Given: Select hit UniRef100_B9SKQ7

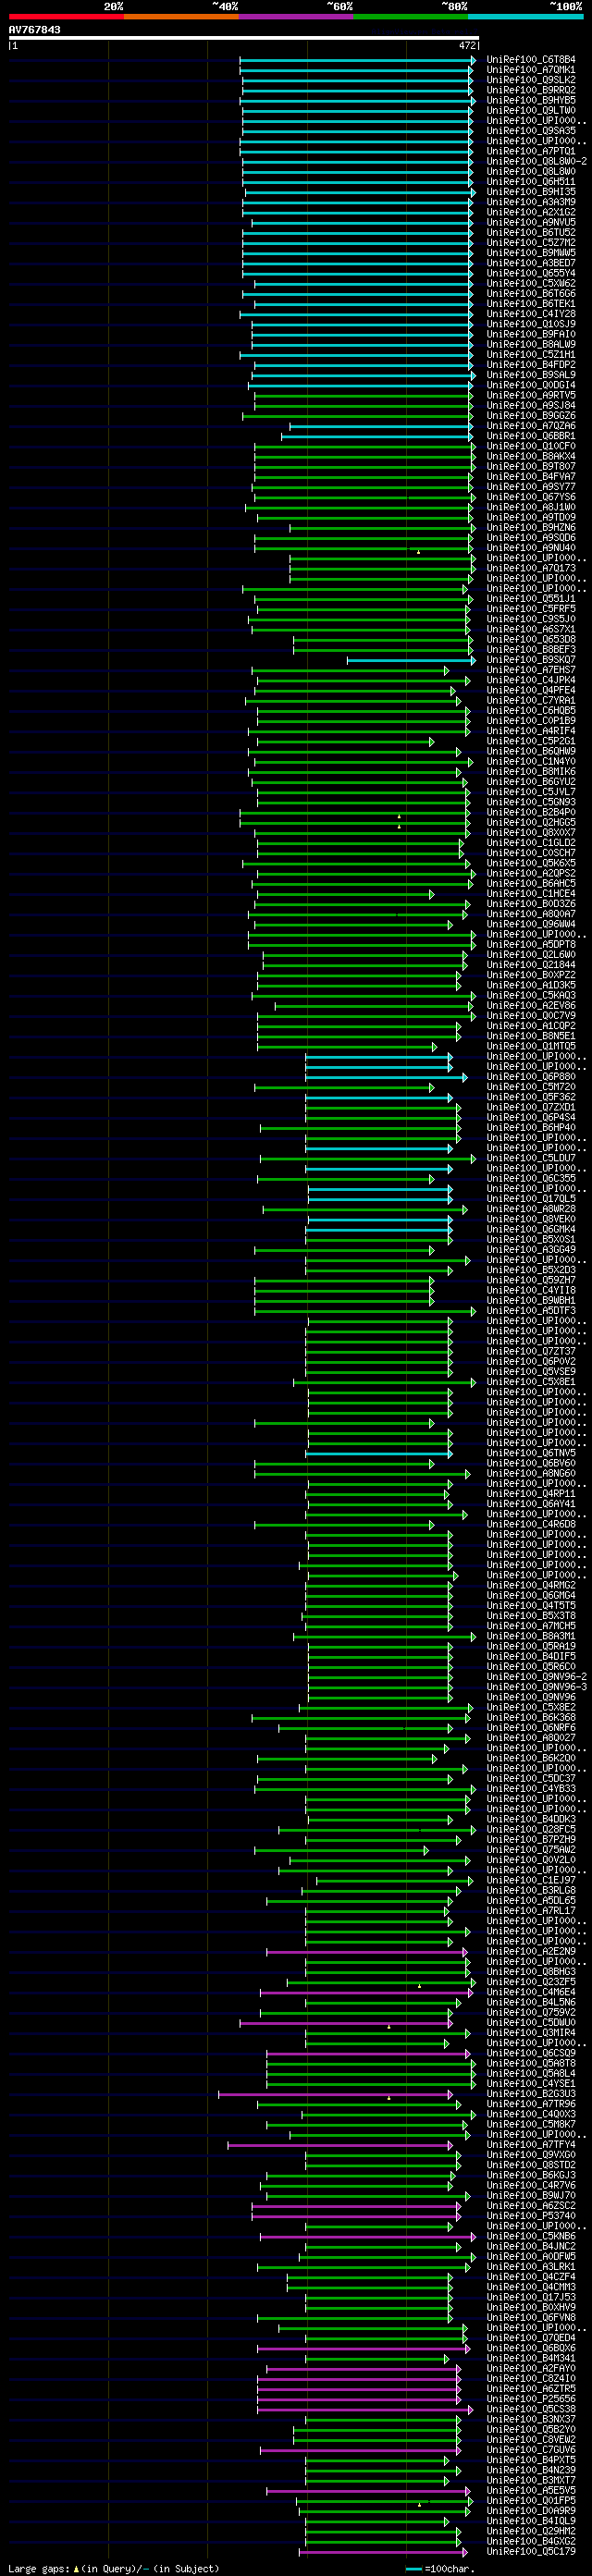Looking at the screenshot, I should [531, 660].
